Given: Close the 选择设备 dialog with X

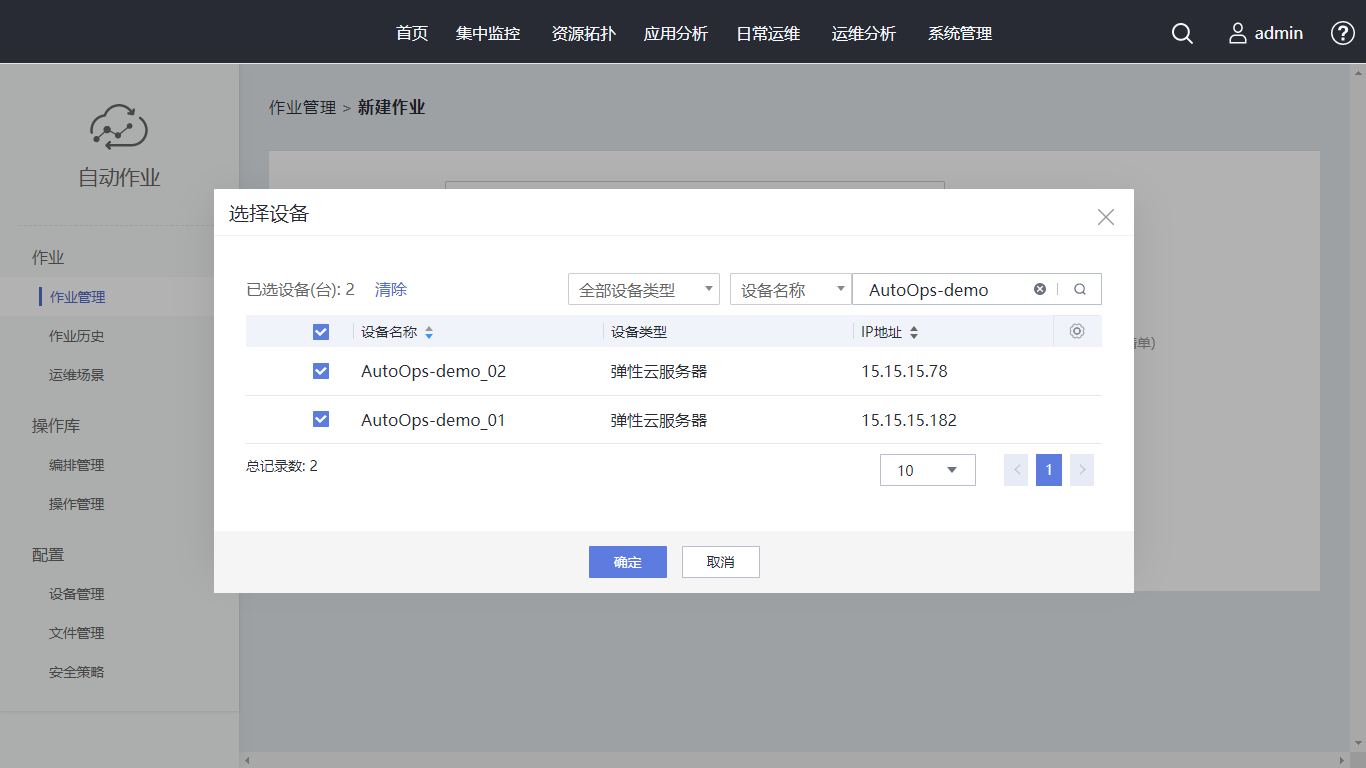Looking at the screenshot, I should coord(1105,217).
